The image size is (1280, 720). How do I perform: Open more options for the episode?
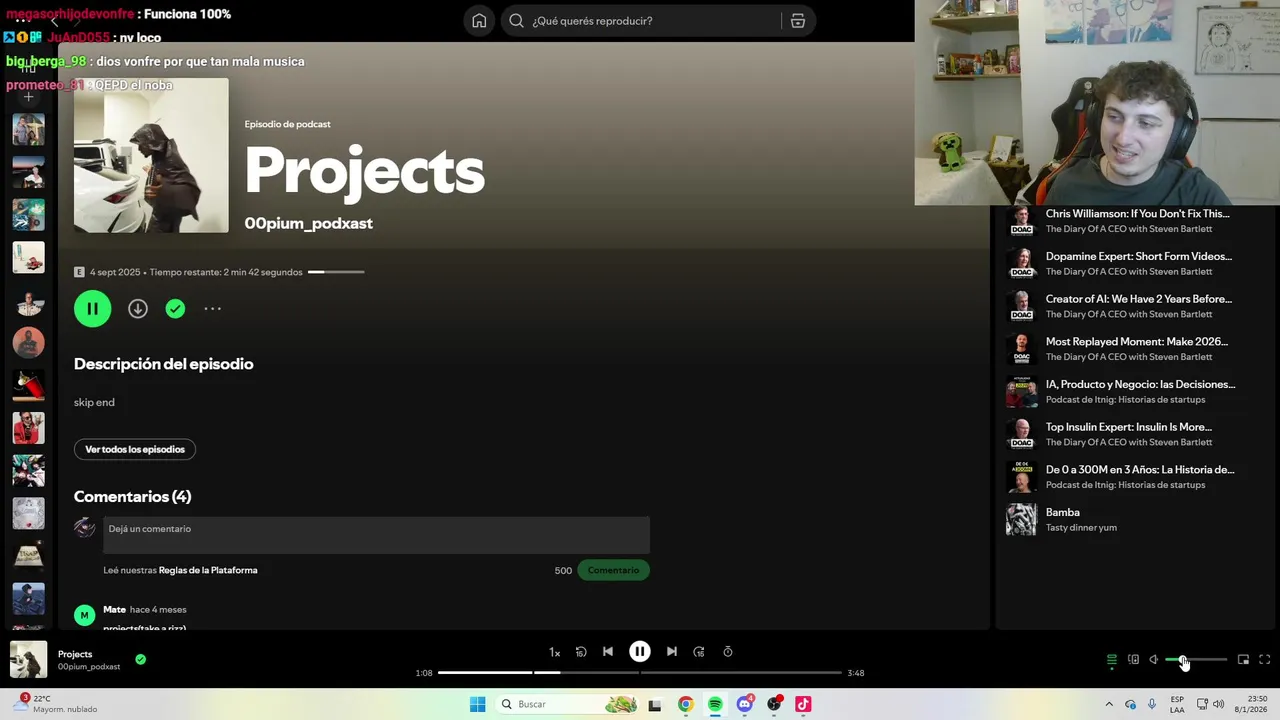click(212, 309)
